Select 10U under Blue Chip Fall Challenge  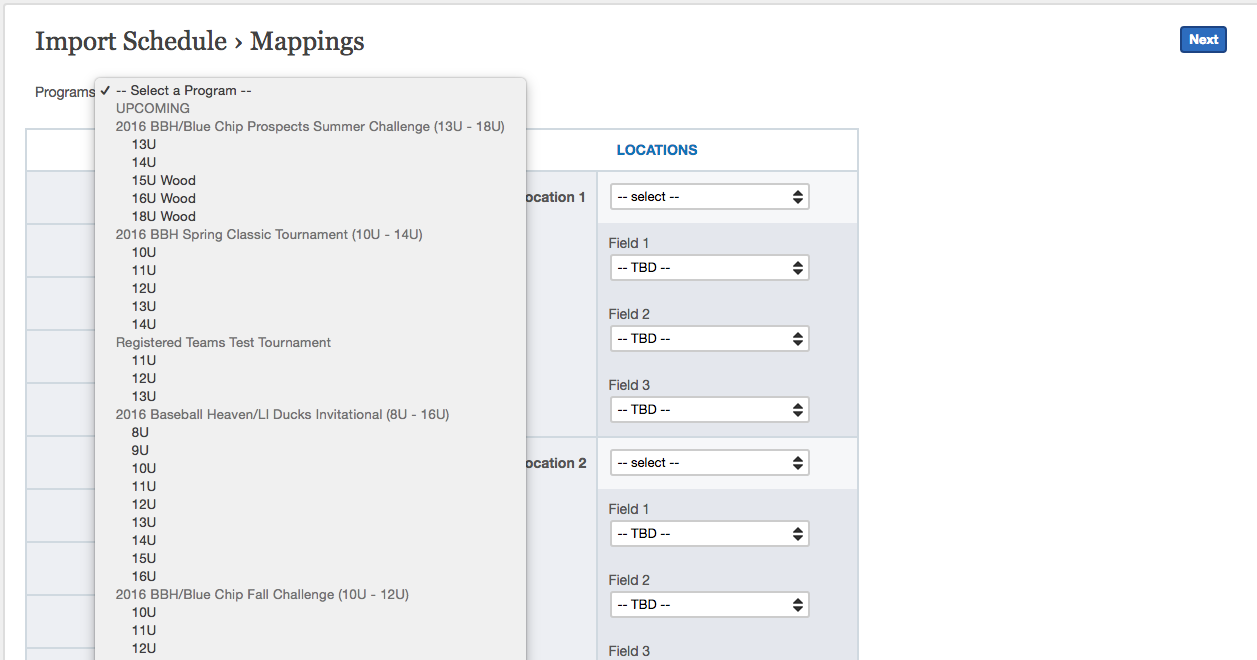(x=310, y=612)
